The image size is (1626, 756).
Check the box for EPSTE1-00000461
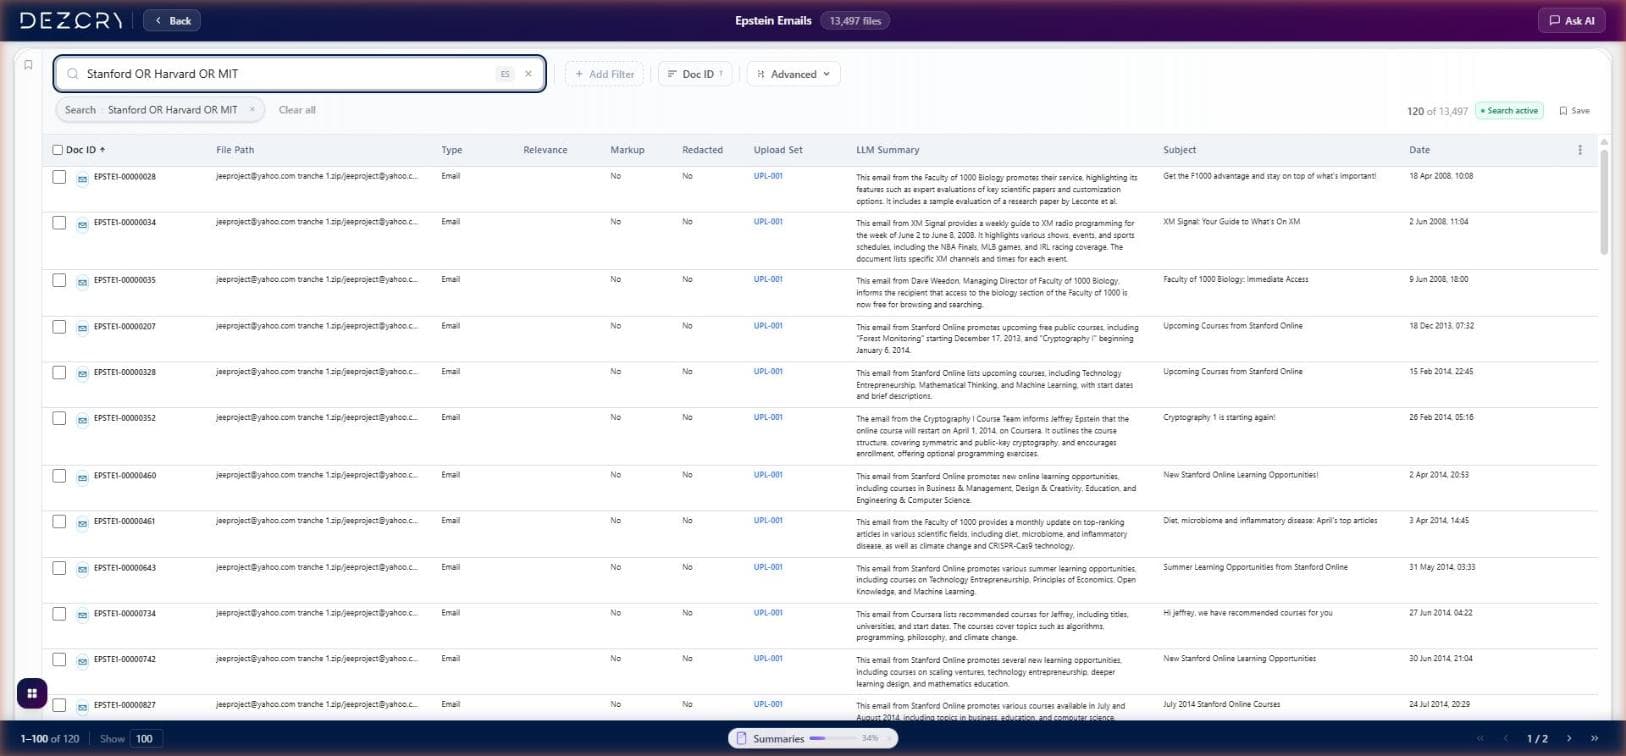point(59,522)
